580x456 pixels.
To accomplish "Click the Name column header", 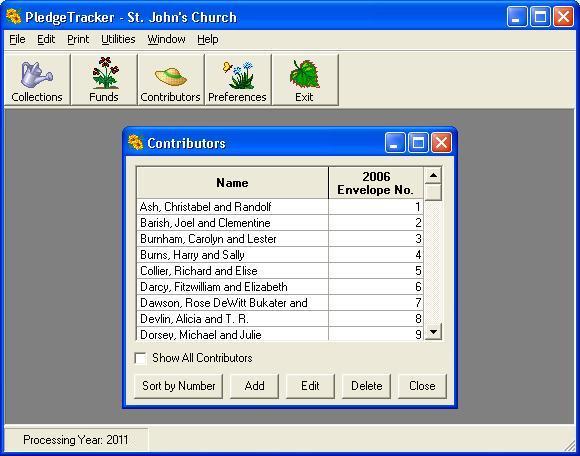I will point(232,183).
